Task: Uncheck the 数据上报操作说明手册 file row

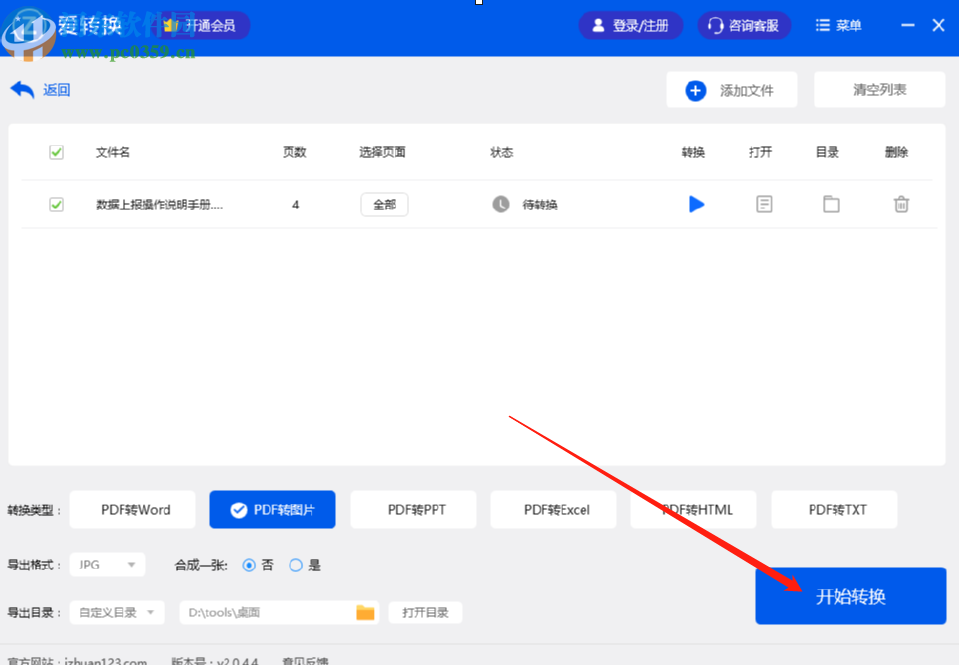Action: click(x=56, y=204)
